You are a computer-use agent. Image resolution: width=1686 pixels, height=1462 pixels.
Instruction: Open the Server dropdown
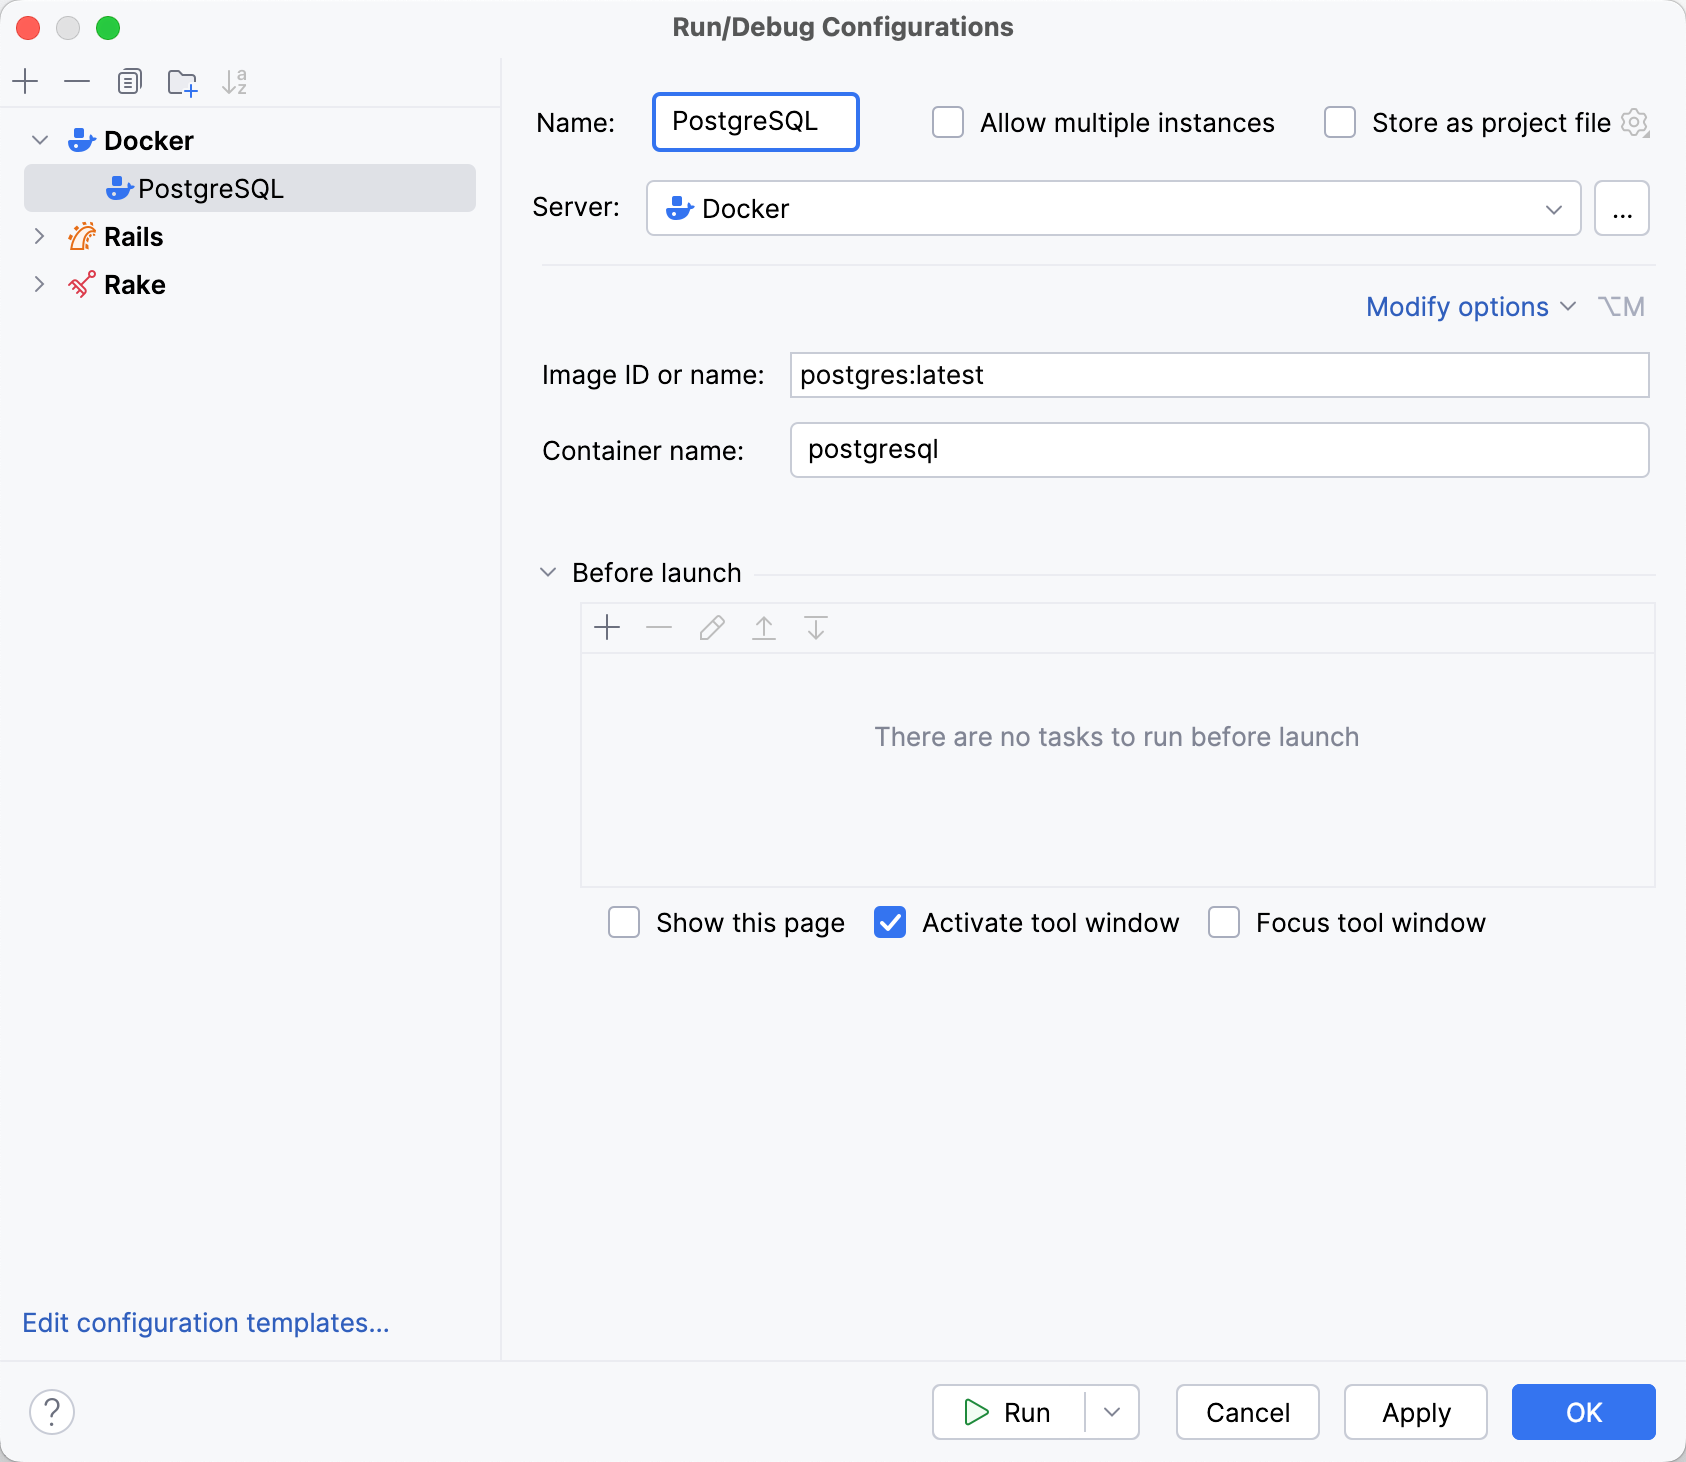1551,208
